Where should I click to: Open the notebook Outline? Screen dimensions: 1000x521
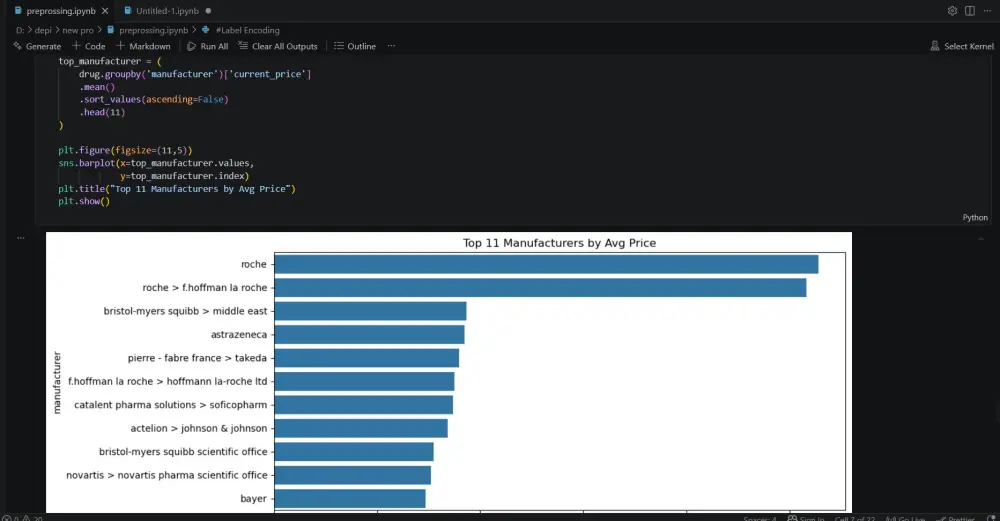(x=355, y=46)
